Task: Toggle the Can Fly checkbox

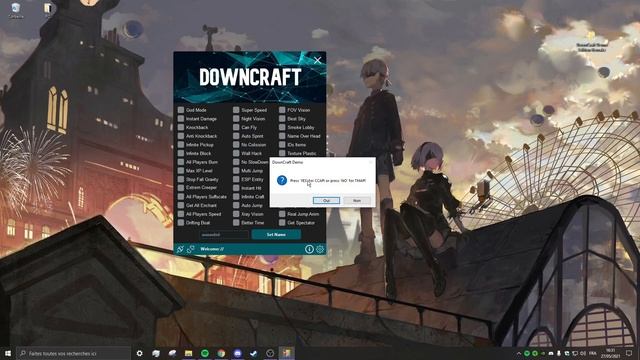Action: (236, 127)
